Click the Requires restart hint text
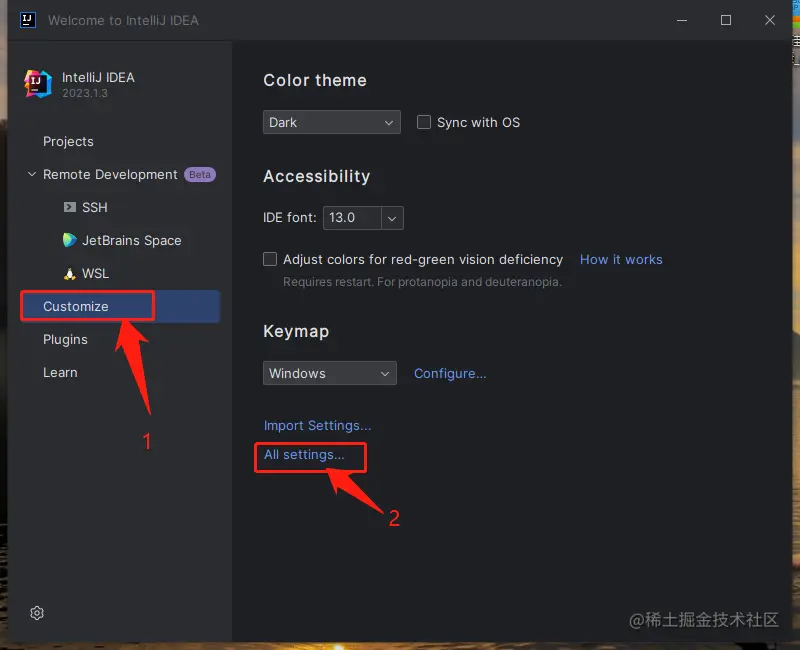This screenshot has height=650, width=800. (422, 282)
